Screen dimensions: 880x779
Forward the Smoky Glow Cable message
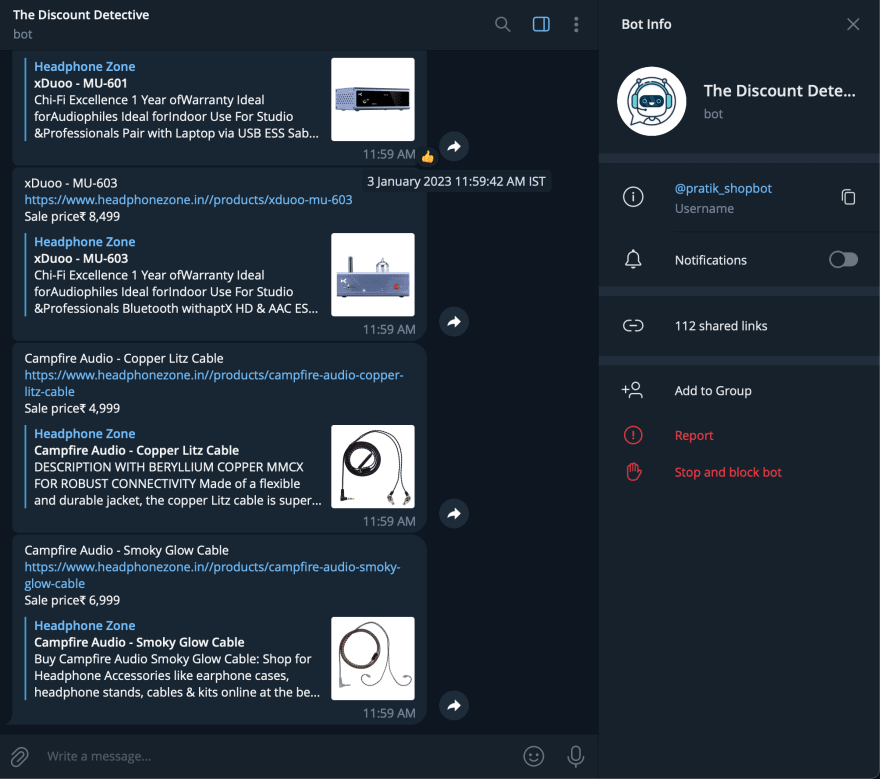pos(454,706)
